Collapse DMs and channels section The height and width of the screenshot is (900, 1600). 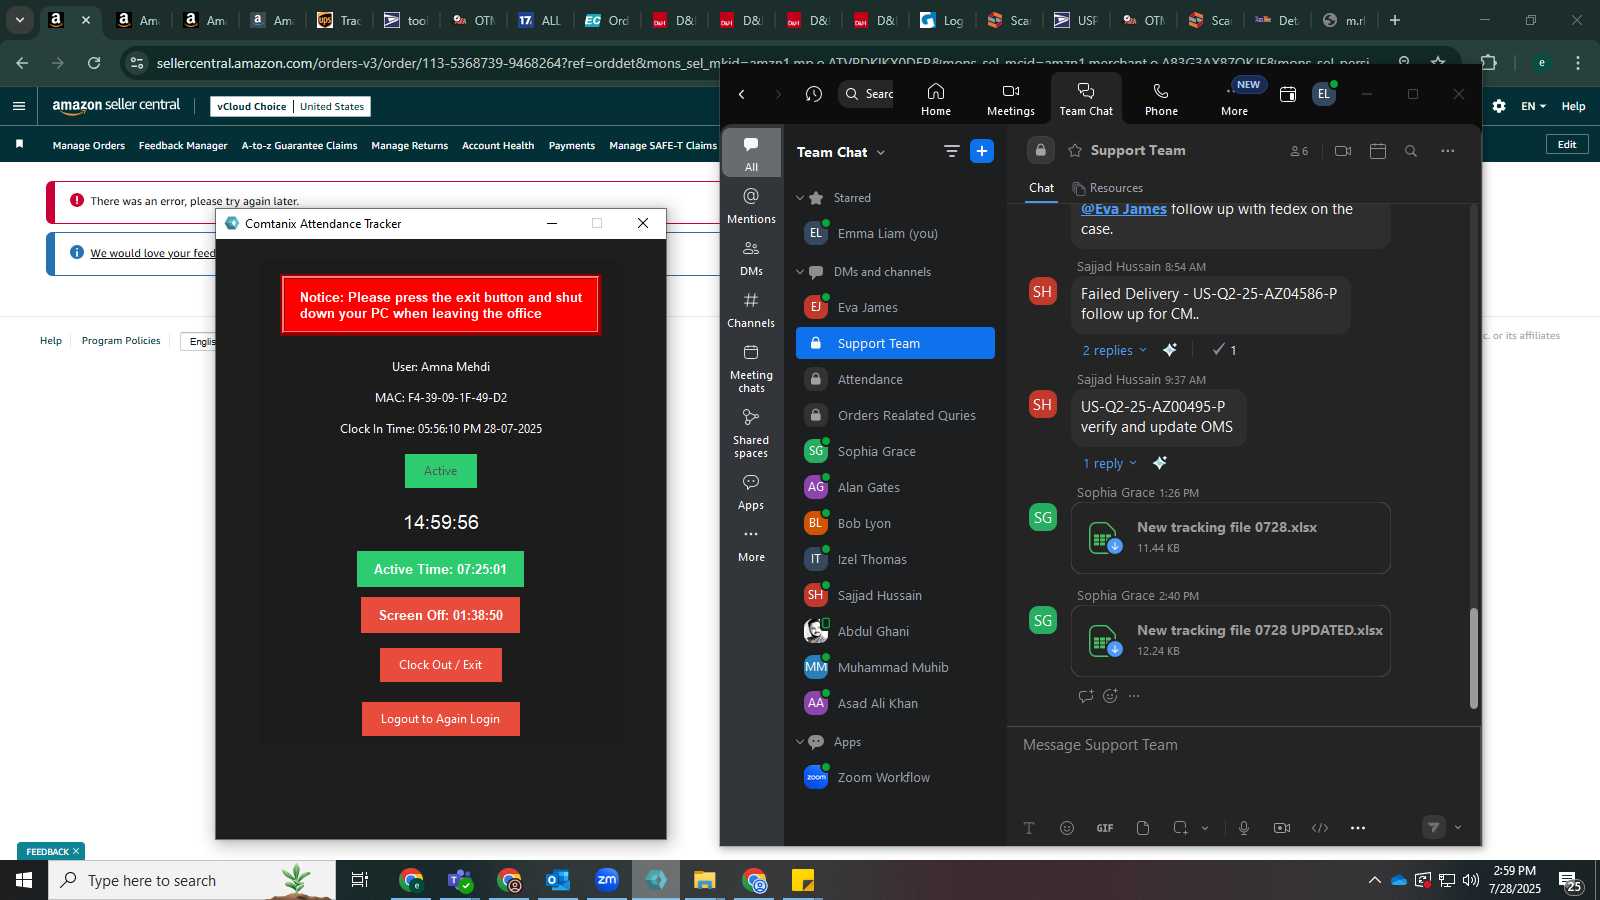(x=800, y=272)
